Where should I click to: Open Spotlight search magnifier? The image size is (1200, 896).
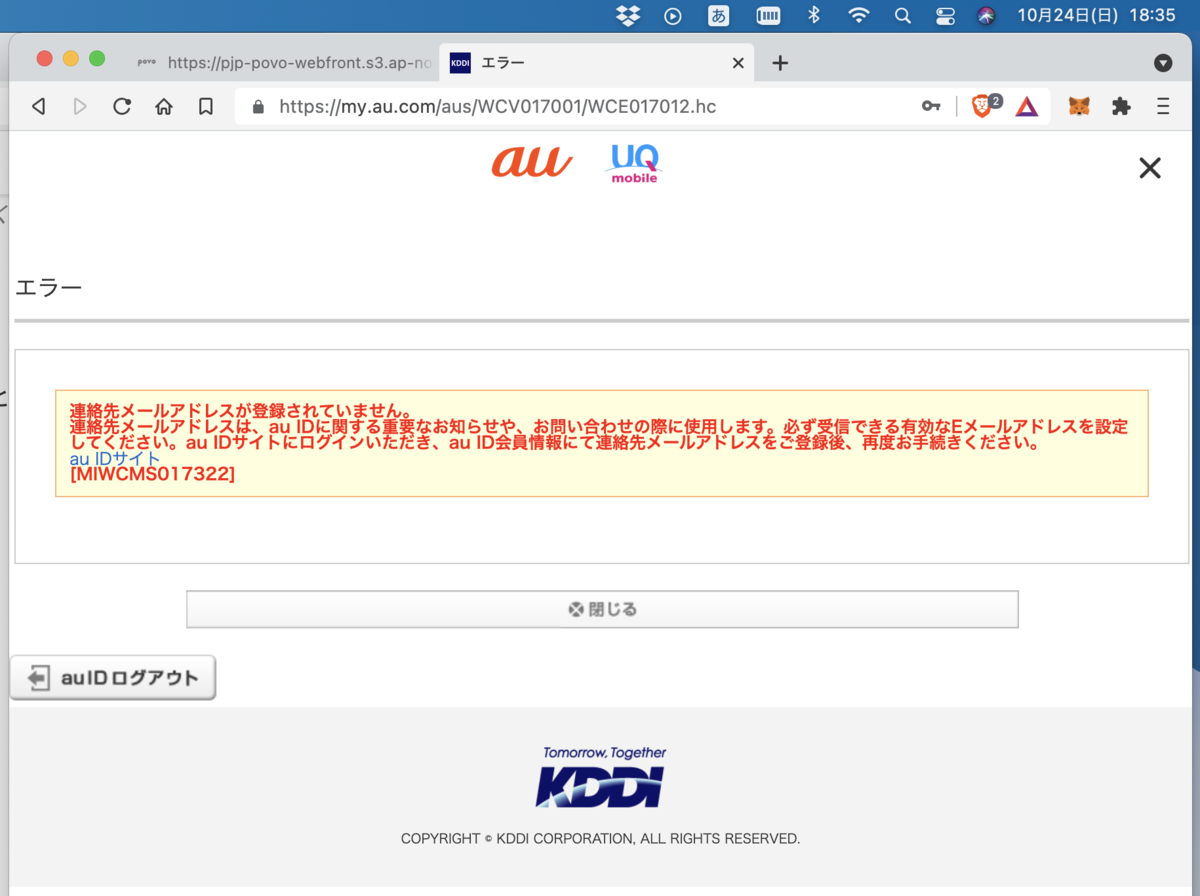[902, 15]
